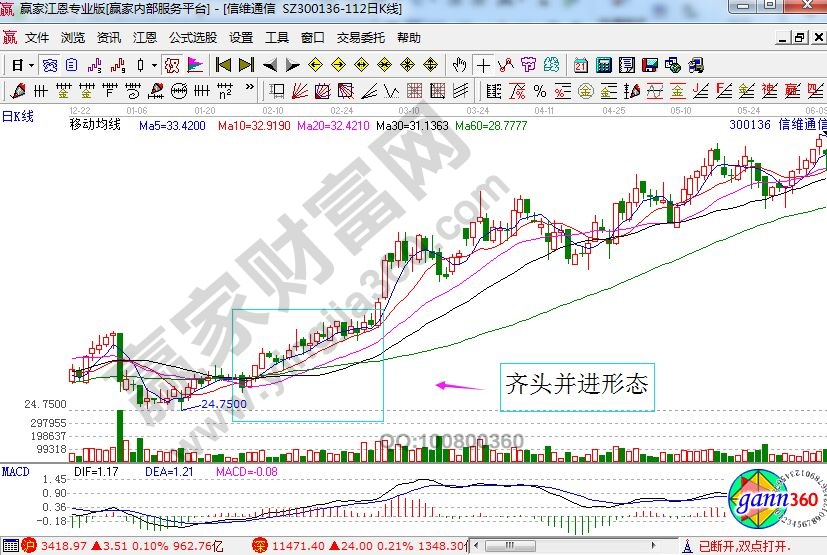Viewport: 827px width, 555px height.
Task: Open the calculator tool icon
Action: pos(603,65)
